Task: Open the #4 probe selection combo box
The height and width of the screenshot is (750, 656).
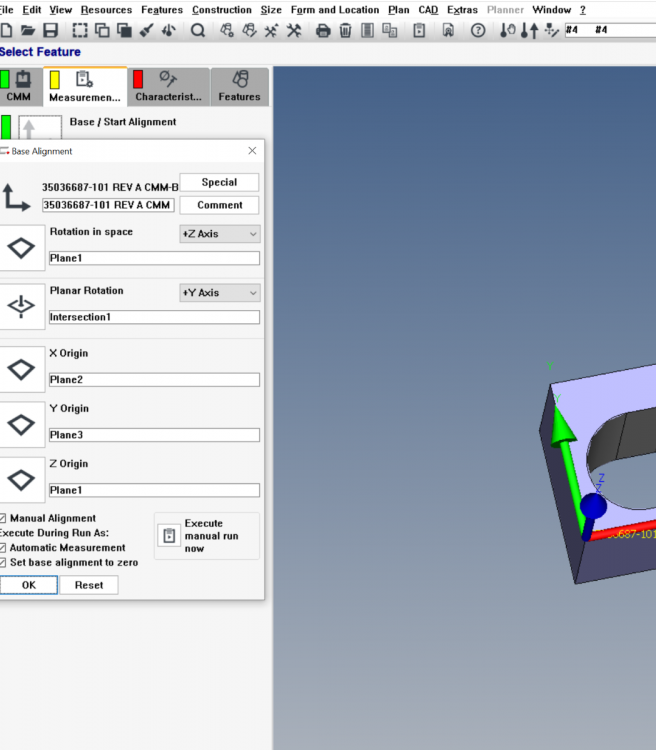Action: click(608, 30)
